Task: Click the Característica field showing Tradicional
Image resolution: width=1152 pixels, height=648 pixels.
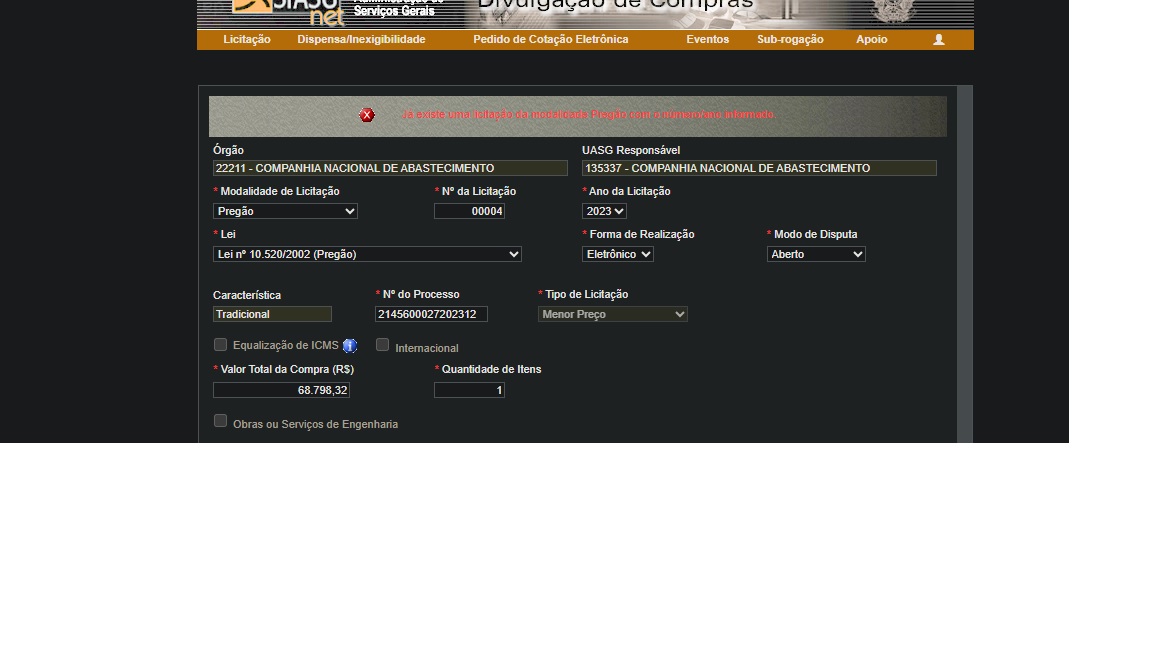Action: (x=273, y=314)
